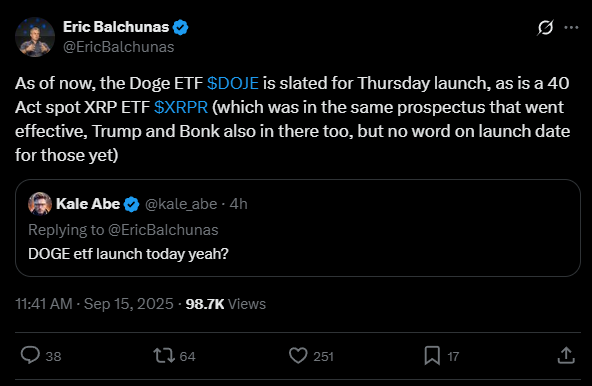Click the Eric Balchunas display name
The width and height of the screenshot is (592, 386).
coord(116,27)
